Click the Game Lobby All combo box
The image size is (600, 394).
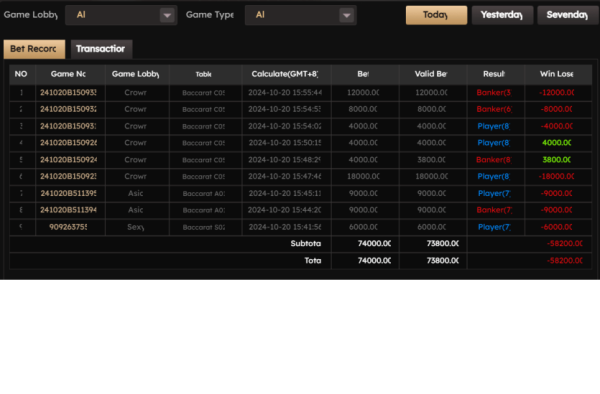point(121,15)
